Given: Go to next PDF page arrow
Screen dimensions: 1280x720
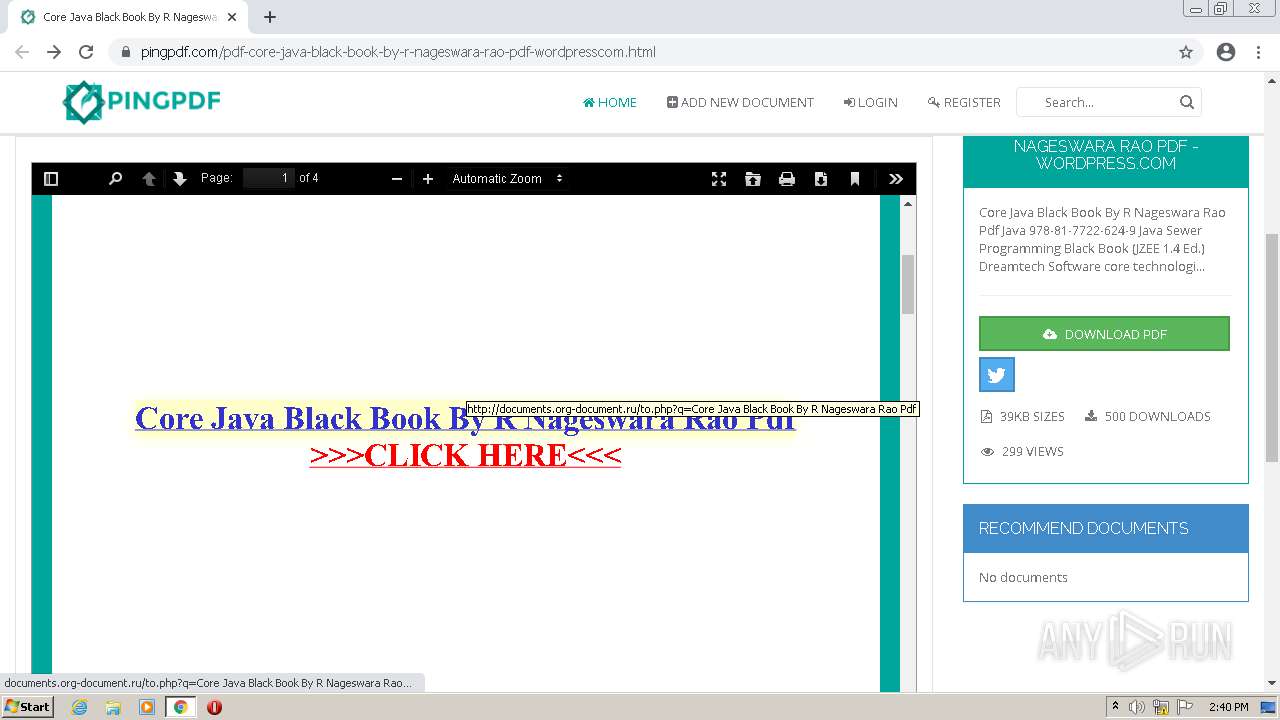Looking at the screenshot, I should click(180, 179).
